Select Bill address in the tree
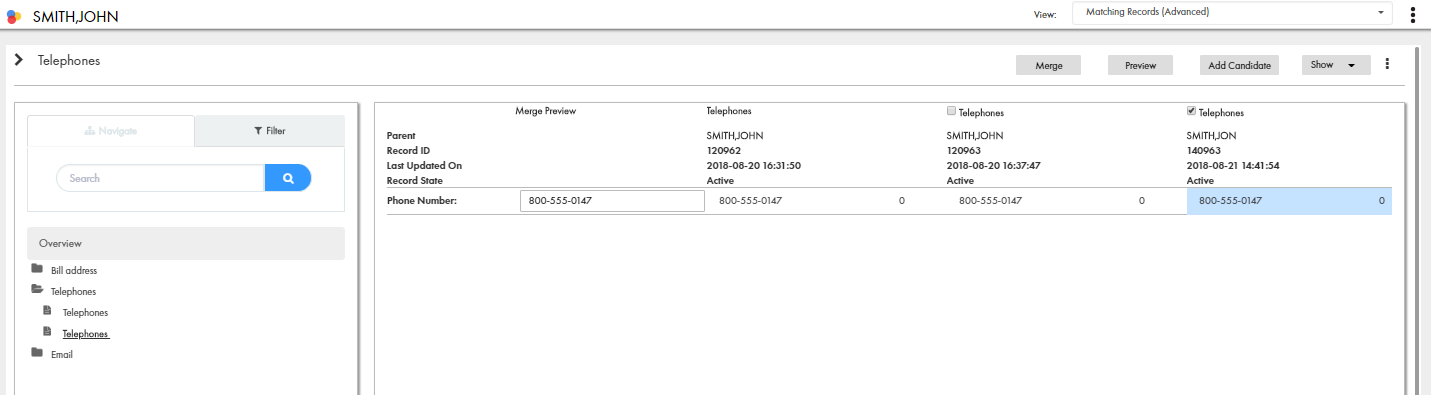1431x395 pixels. (x=74, y=271)
